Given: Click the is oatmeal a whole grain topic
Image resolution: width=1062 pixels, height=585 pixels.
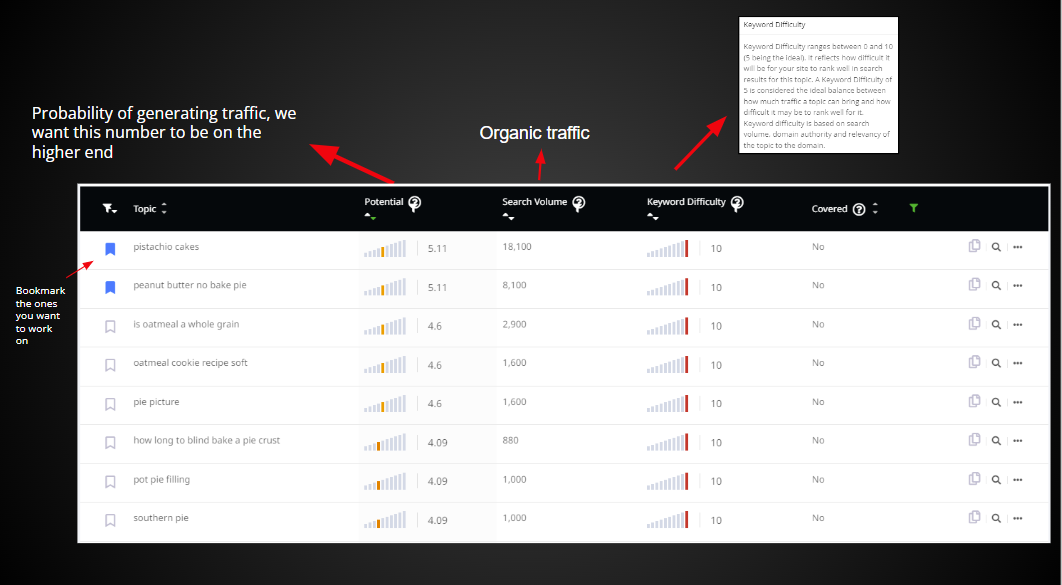Looking at the screenshot, I should (186, 324).
